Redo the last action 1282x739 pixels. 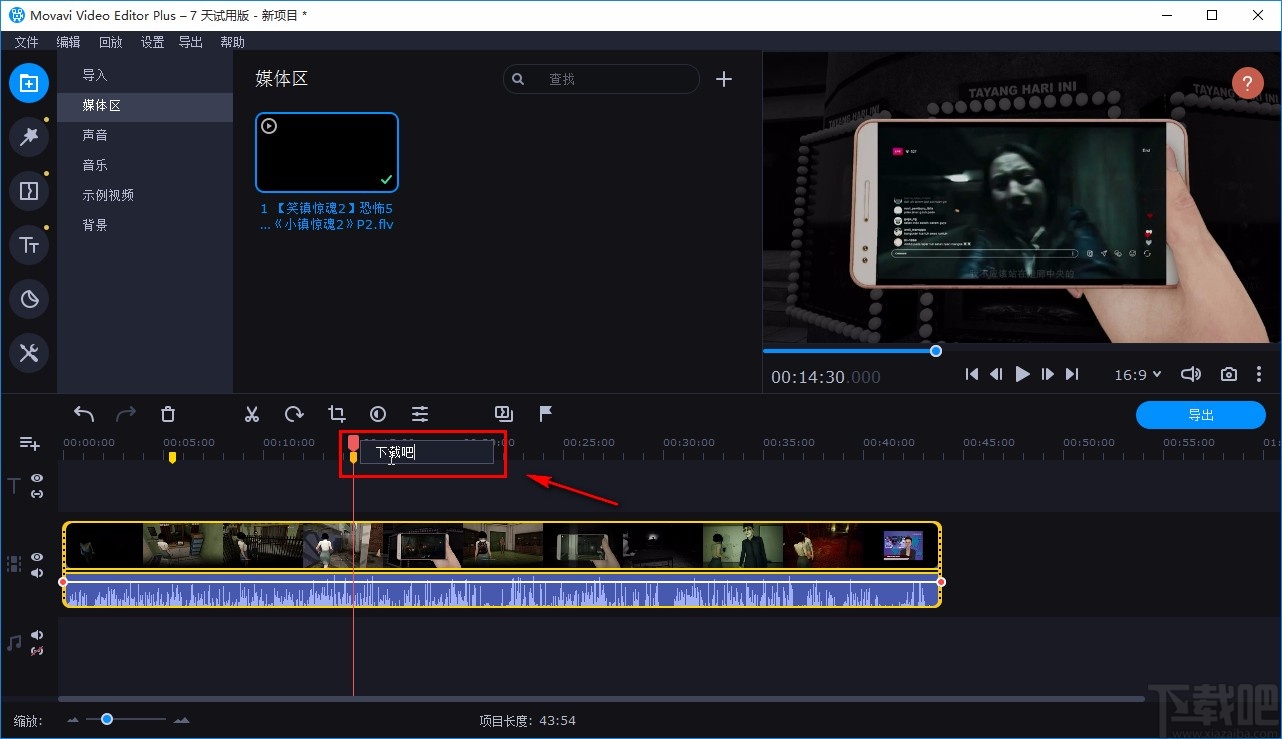tap(126, 414)
